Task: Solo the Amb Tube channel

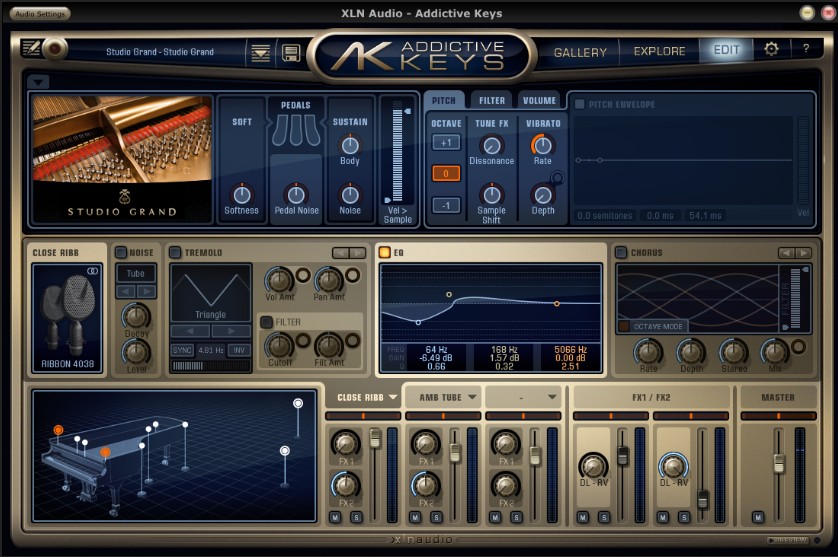Action: tap(436, 517)
